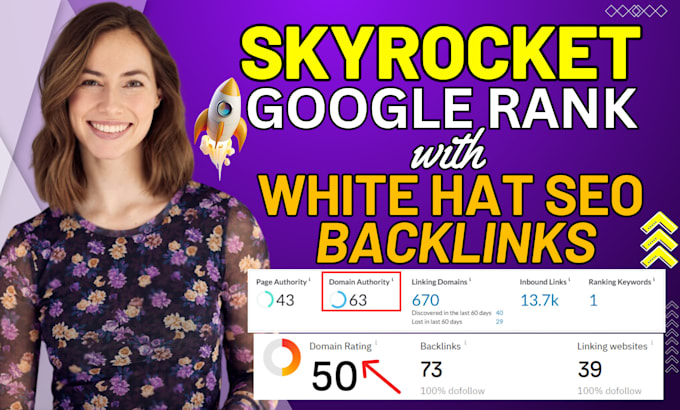Open the Ranking Keywords value 1
This screenshot has height=410, width=680.
(x=593, y=300)
